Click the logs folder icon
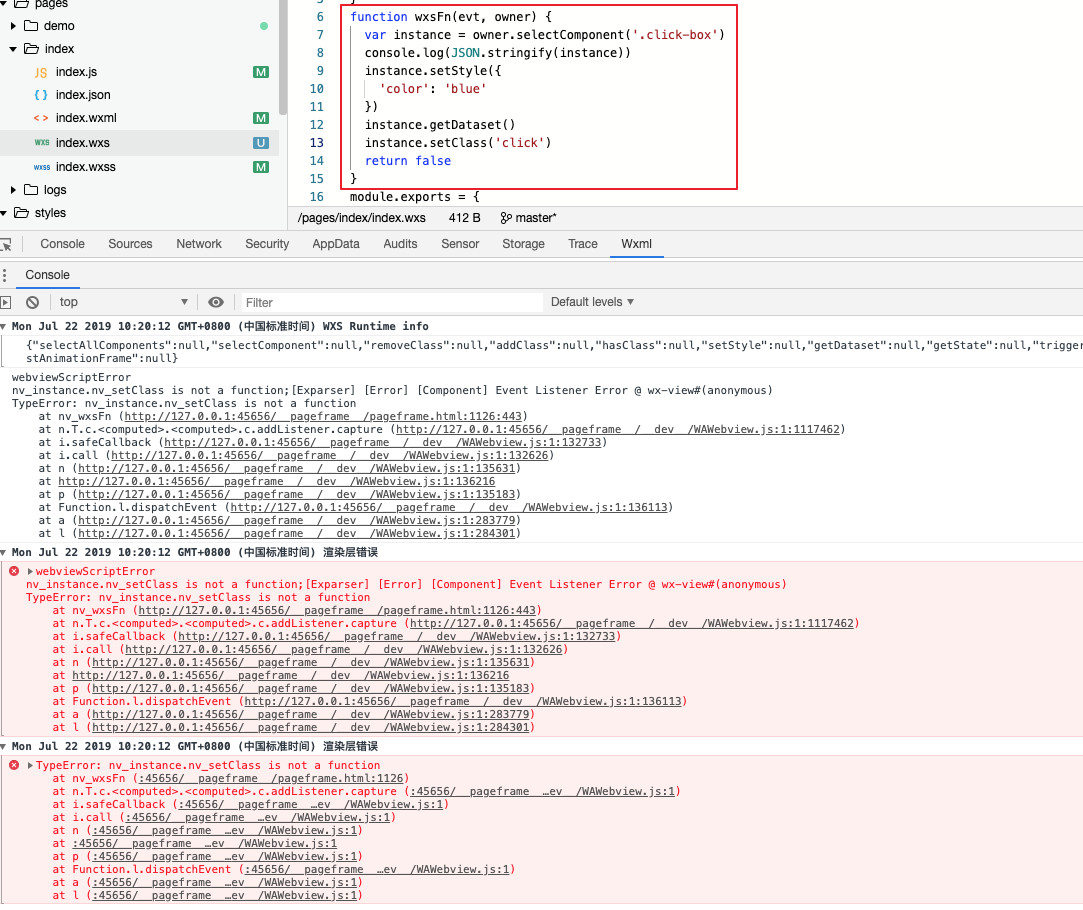 [31, 189]
